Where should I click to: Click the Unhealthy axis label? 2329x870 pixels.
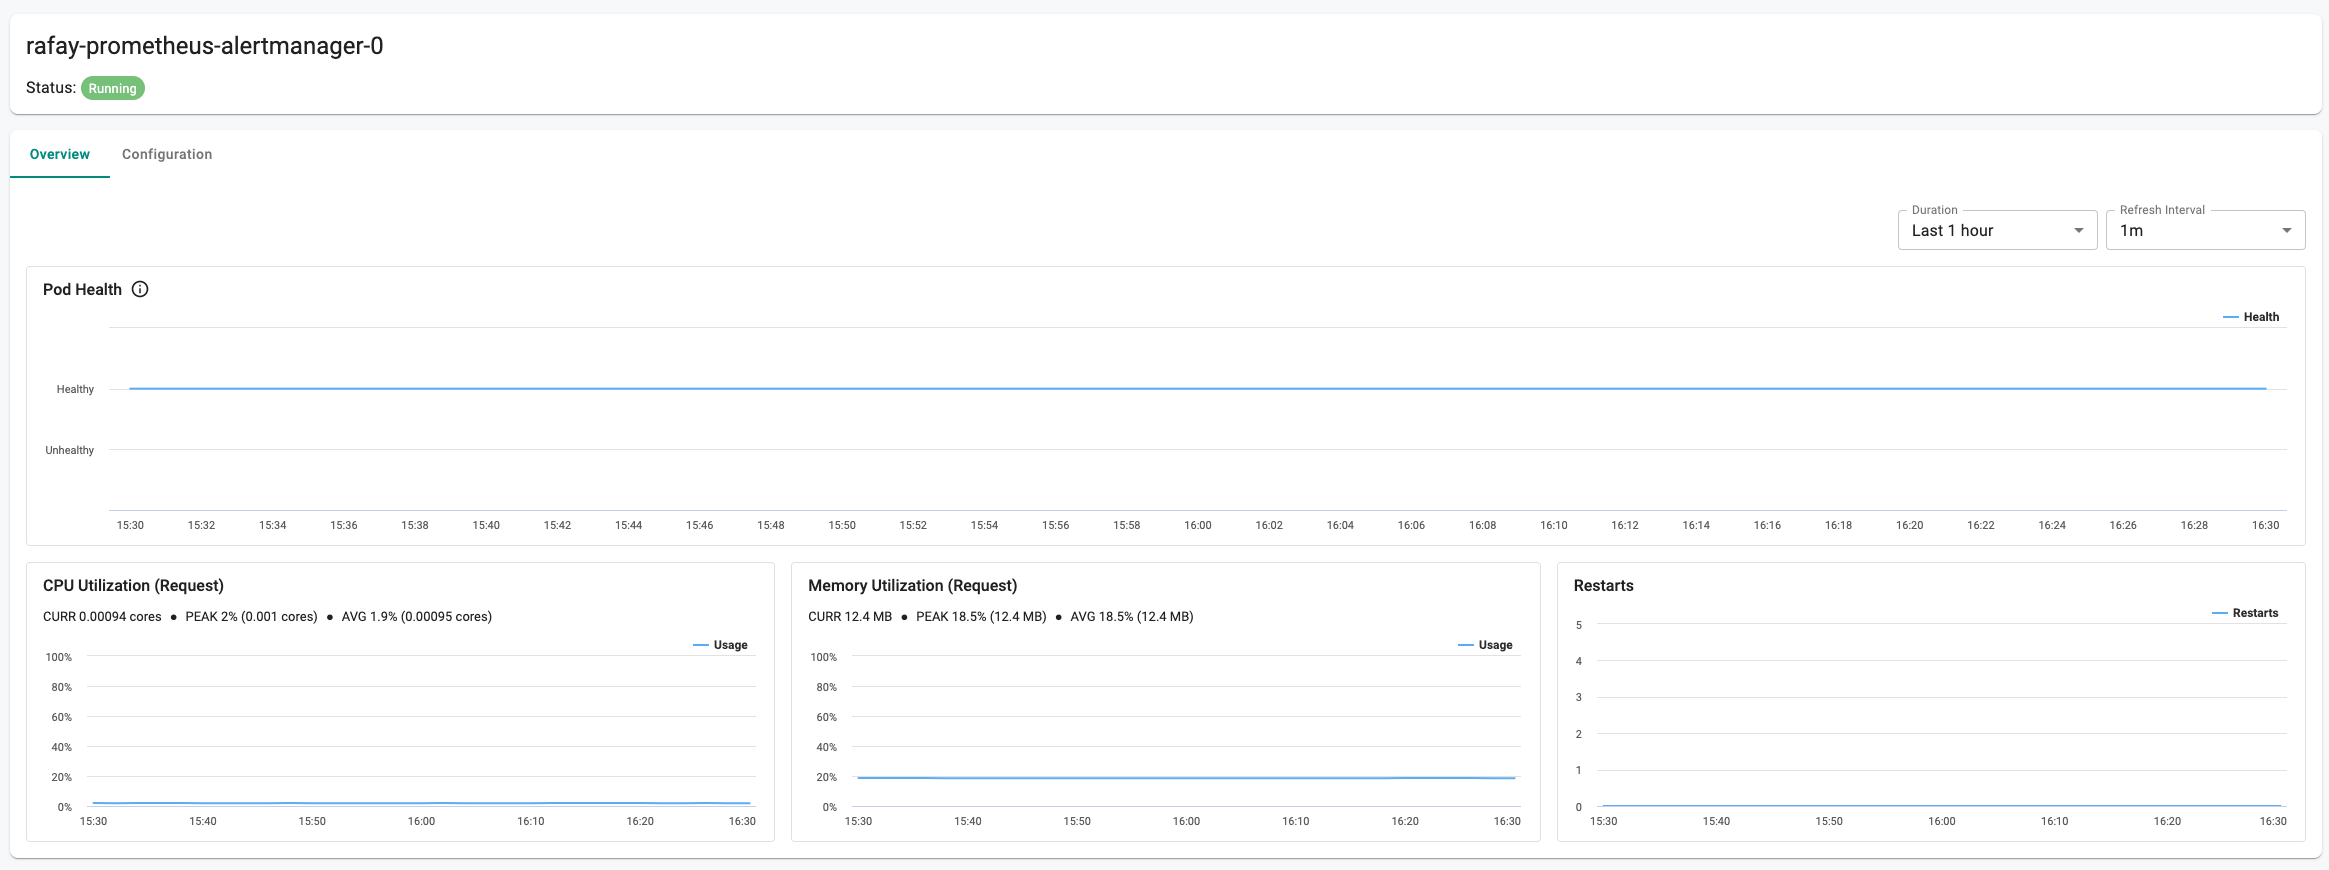pos(69,450)
